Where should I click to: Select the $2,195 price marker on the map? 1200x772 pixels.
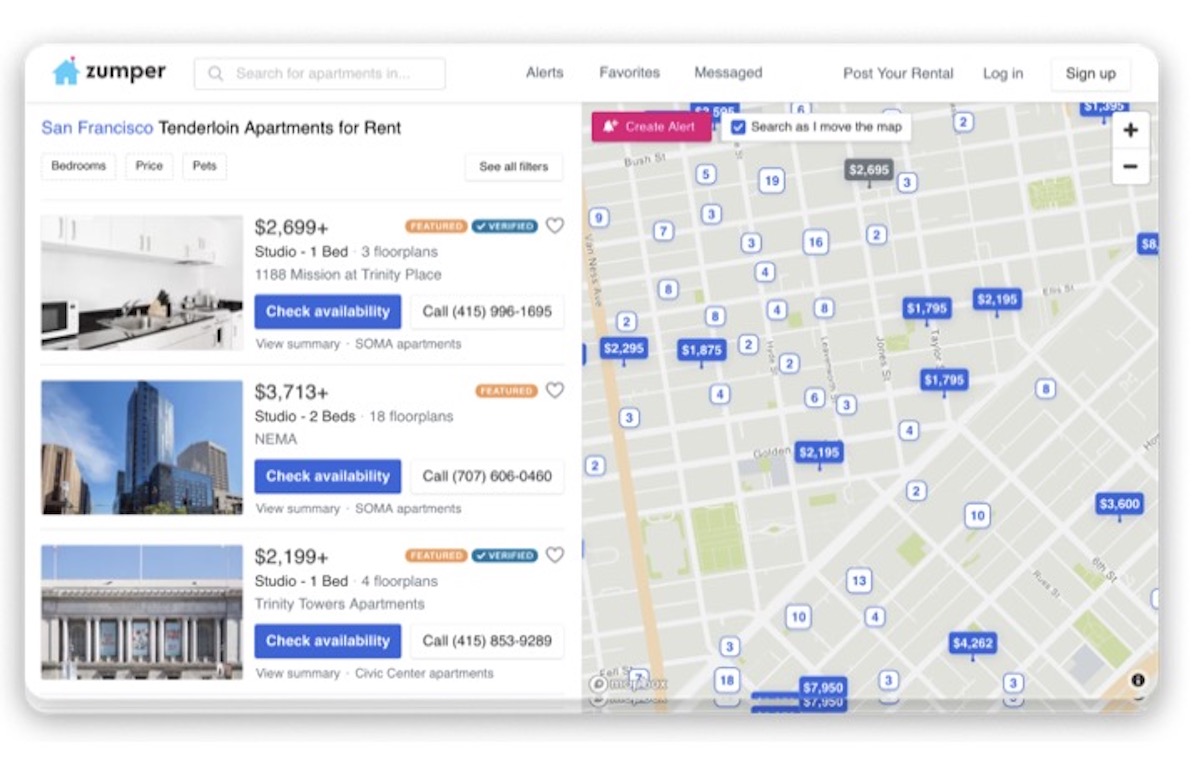997,298
